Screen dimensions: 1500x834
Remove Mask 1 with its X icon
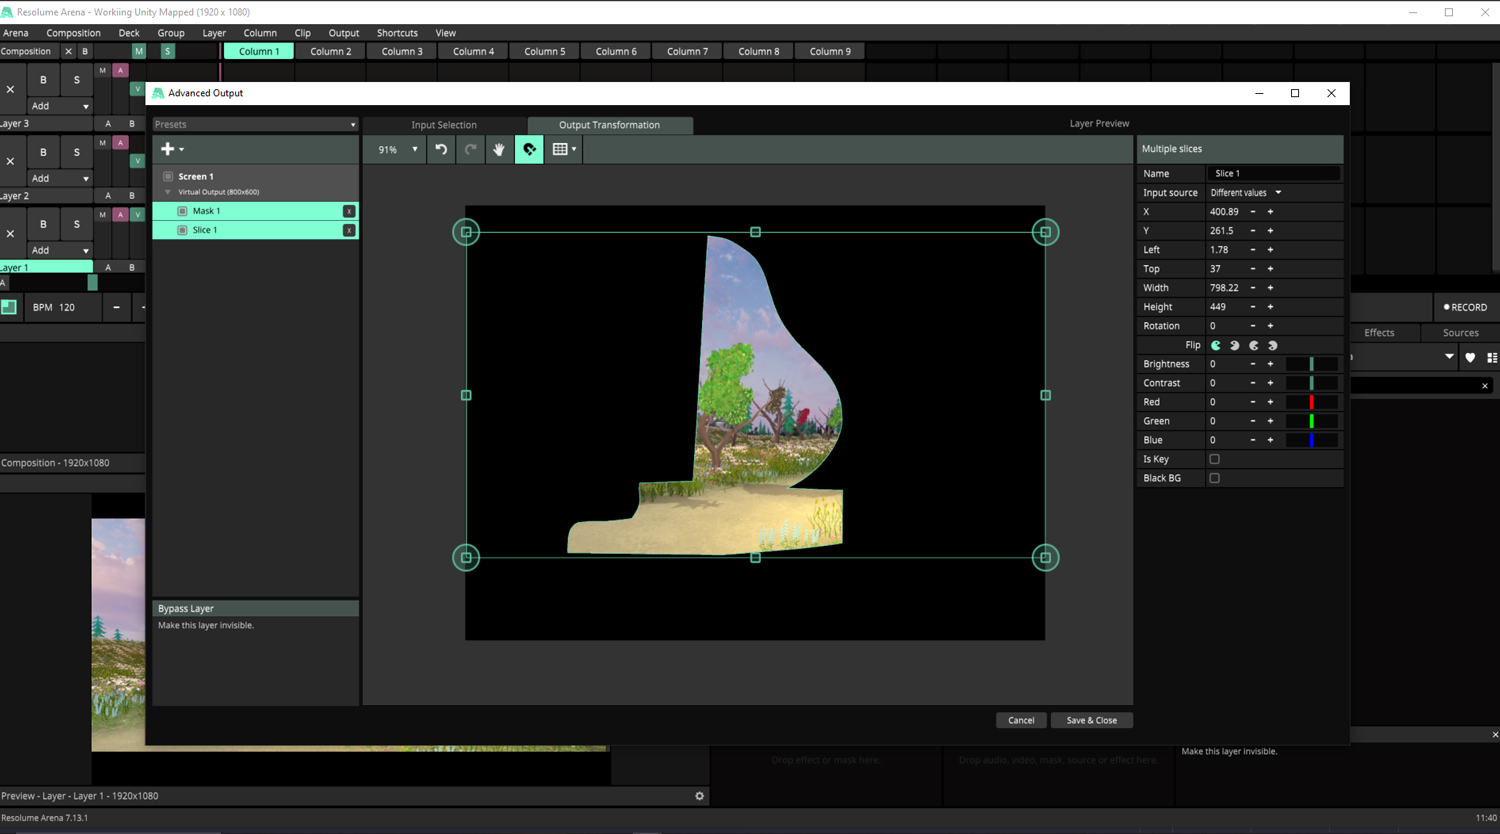click(349, 211)
